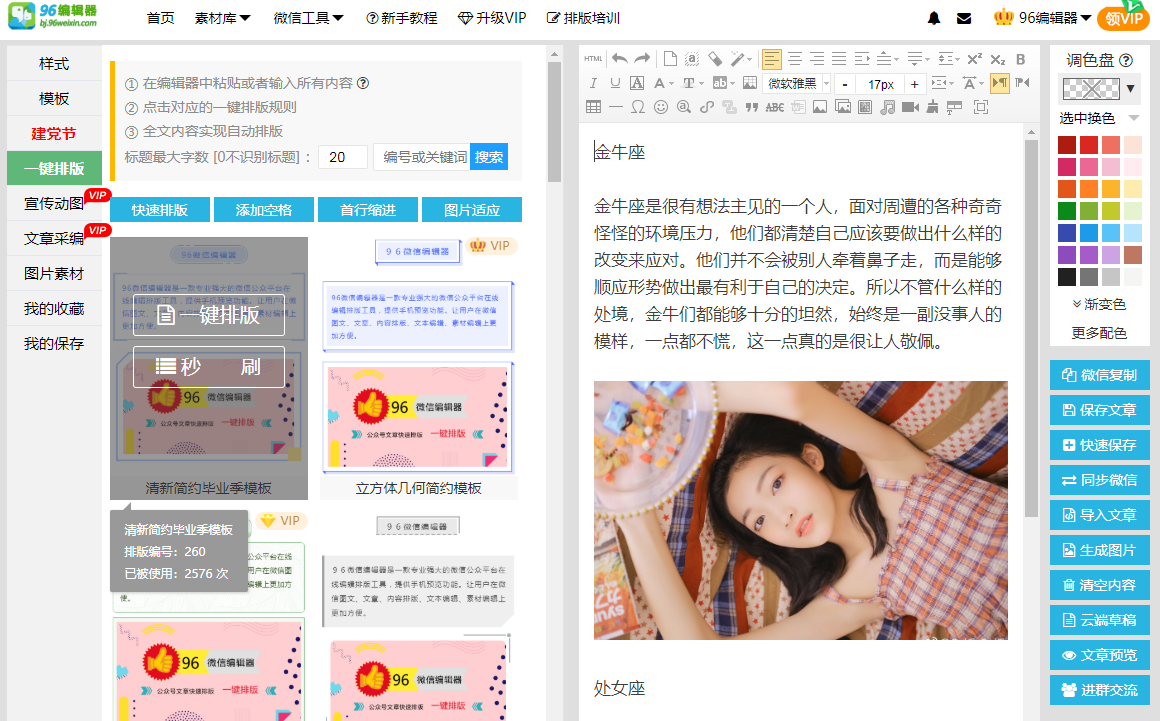
Task: Toggle bold formatting
Action: [1019, 60]
